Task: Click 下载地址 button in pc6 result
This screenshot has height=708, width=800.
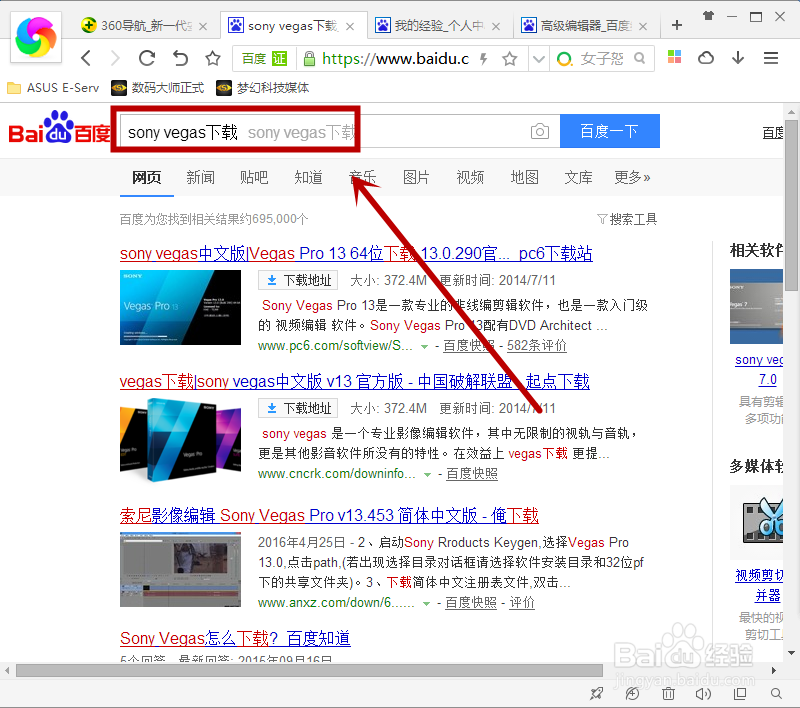Action: [298, 280]
